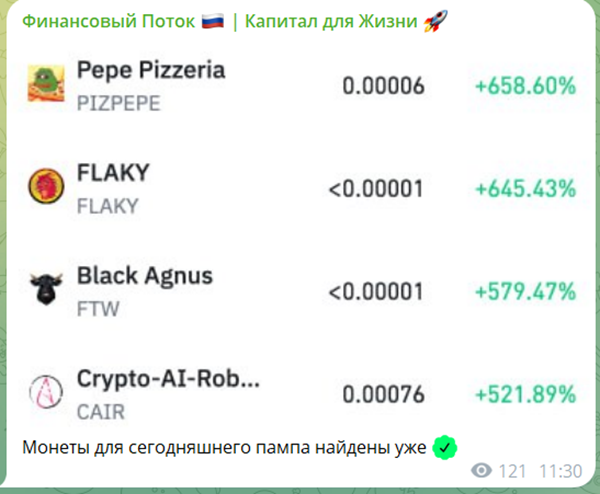The image size is (600, 494).
Task: Click the +658.60% gain value
Action: point(525,86)
